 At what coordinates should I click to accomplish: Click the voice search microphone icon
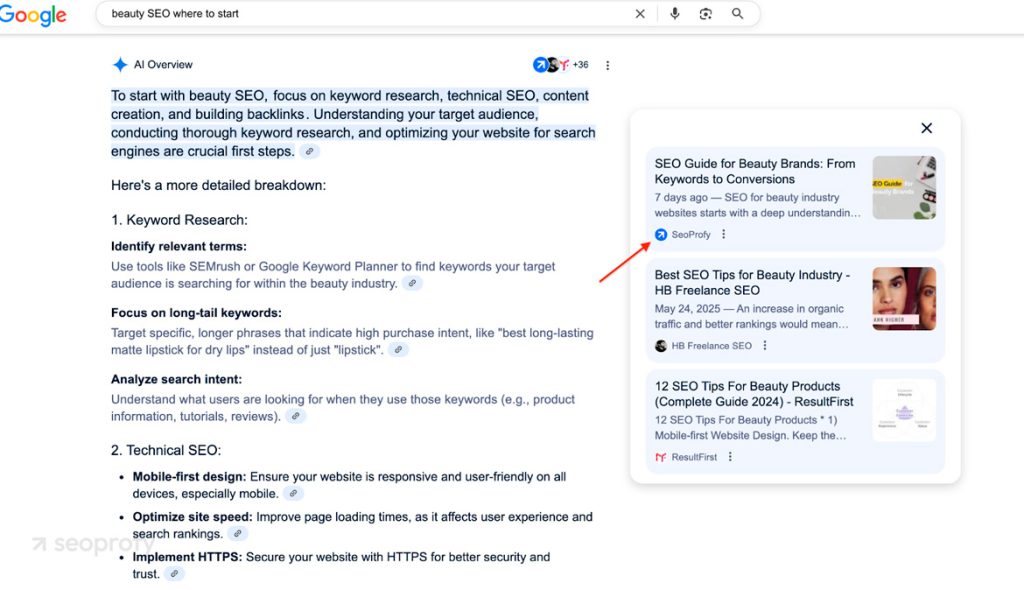tap(675, 14)
